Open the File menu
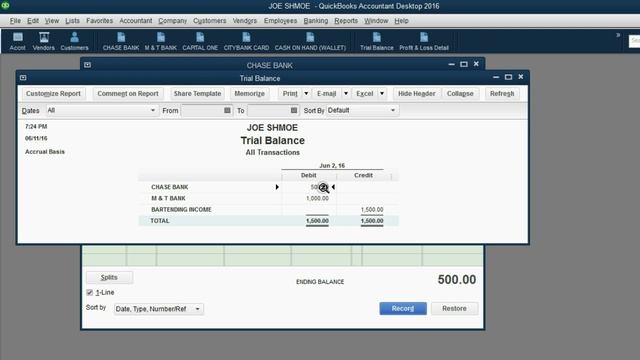 [x=15, y=21]
